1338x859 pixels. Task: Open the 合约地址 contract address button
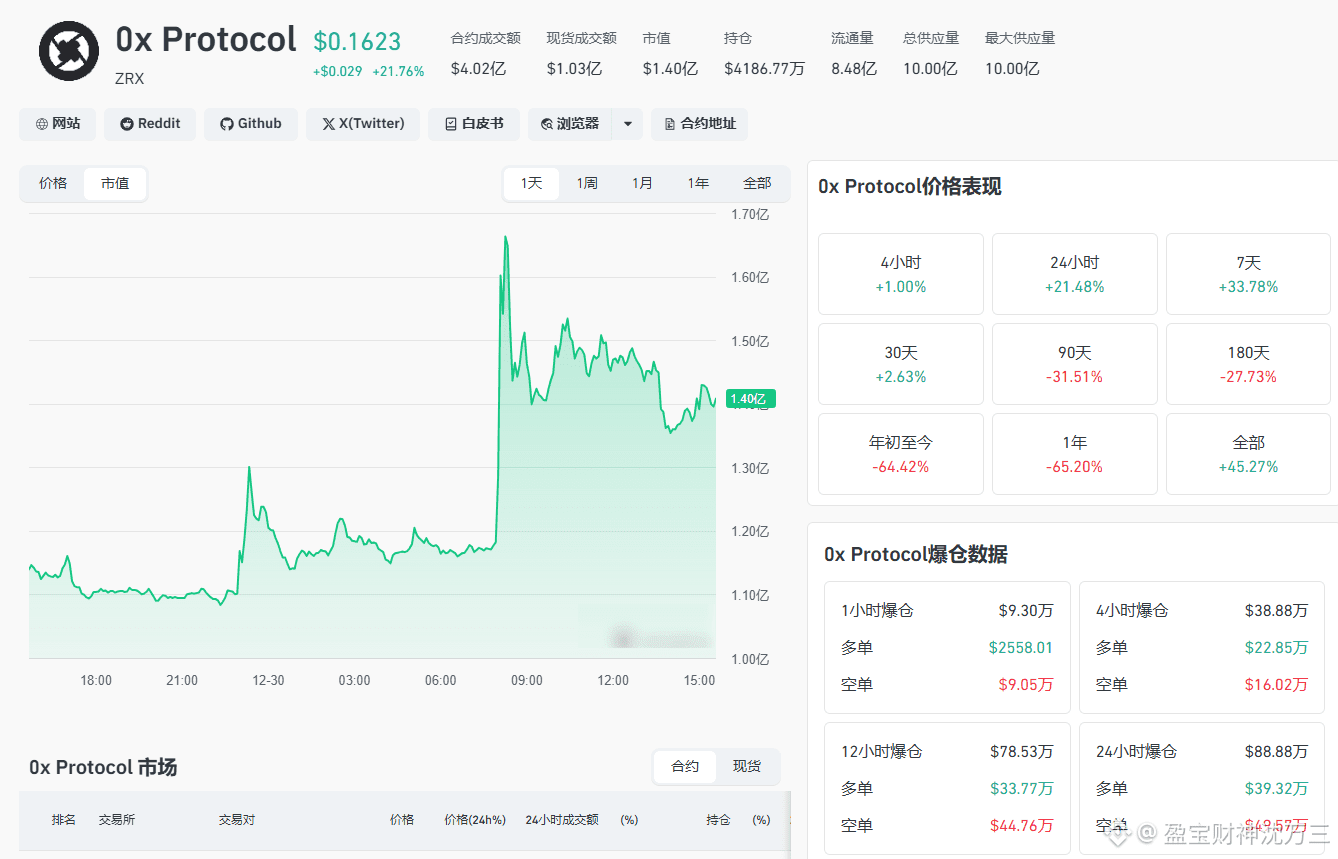coord(699,124)
